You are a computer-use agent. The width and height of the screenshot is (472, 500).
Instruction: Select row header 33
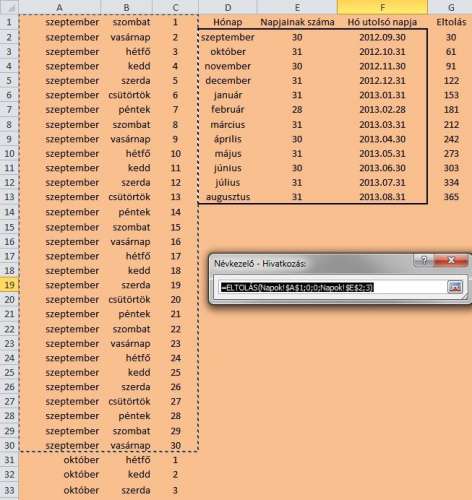[x=9, y=490]
